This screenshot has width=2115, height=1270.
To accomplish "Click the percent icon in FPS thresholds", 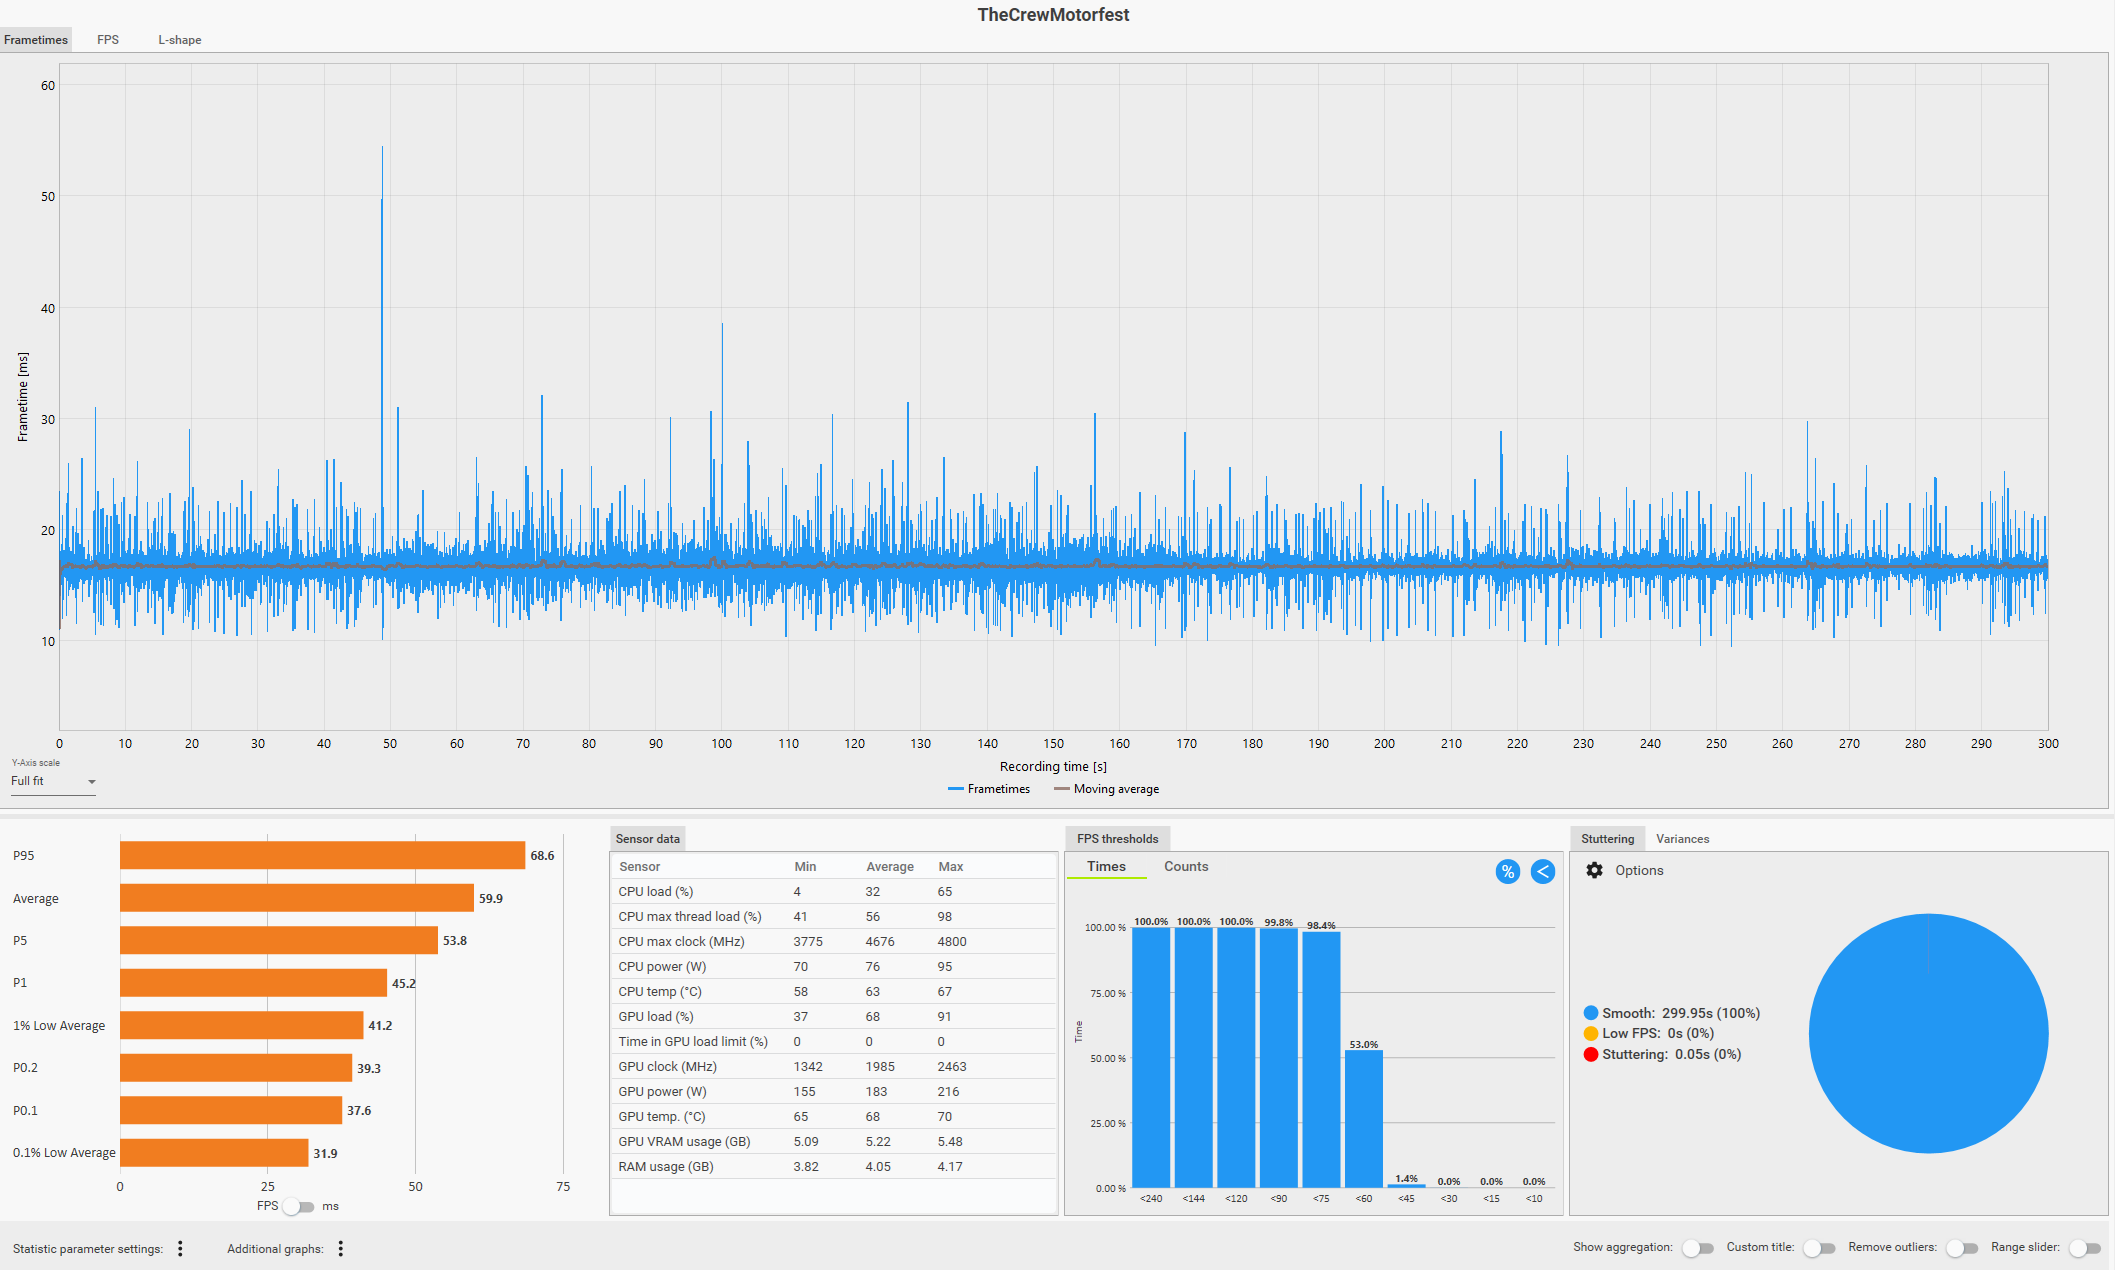I will (x=1507, y=872).
